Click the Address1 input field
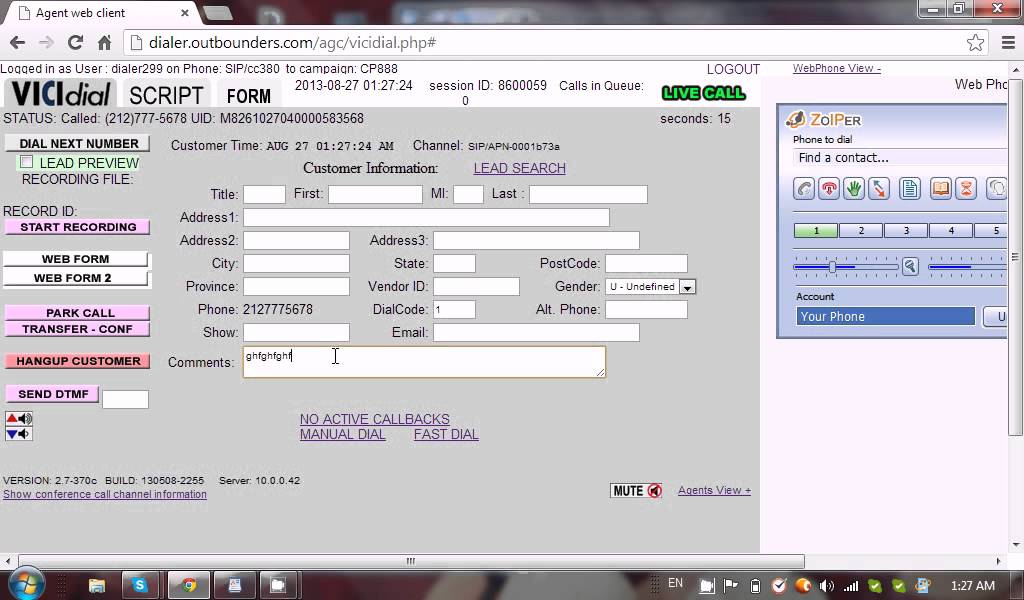1024x600 pixels. pyautogui.click(x=426, y=217)
